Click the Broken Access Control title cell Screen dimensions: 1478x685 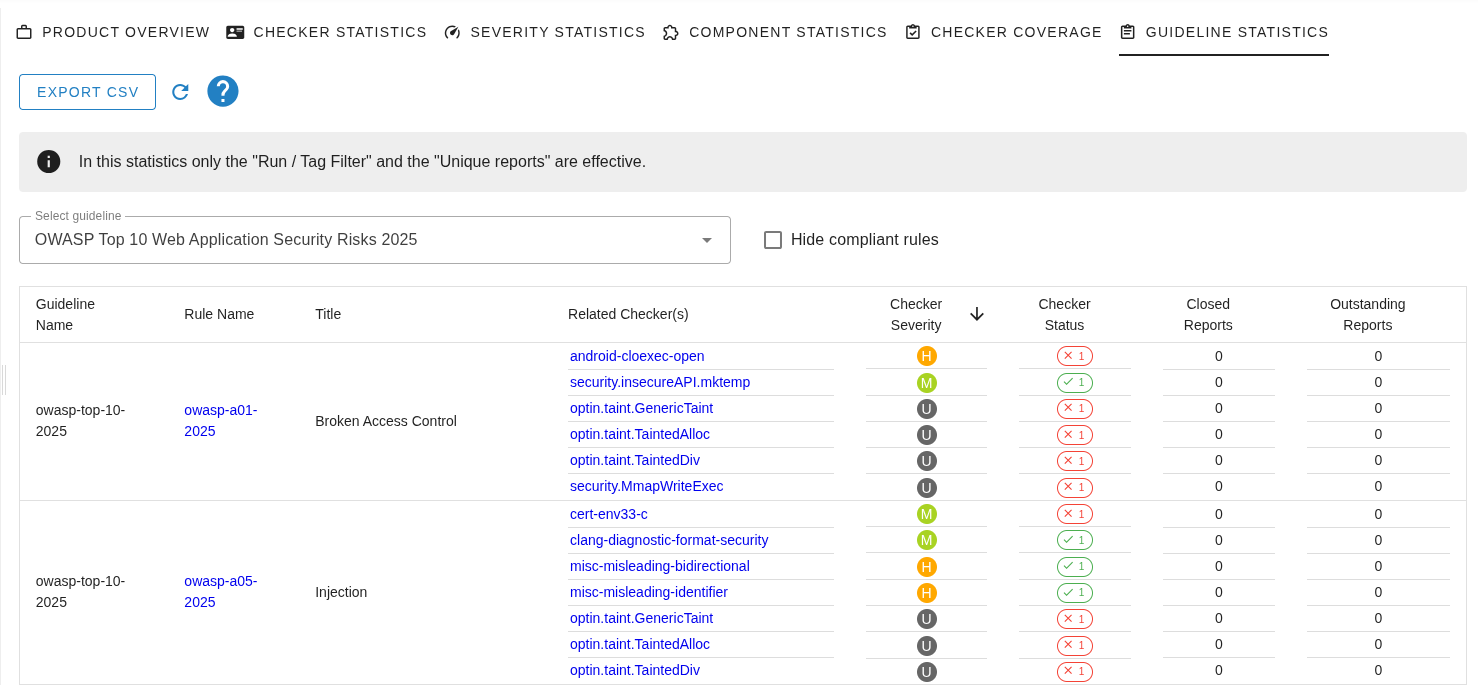pos(386,421)
